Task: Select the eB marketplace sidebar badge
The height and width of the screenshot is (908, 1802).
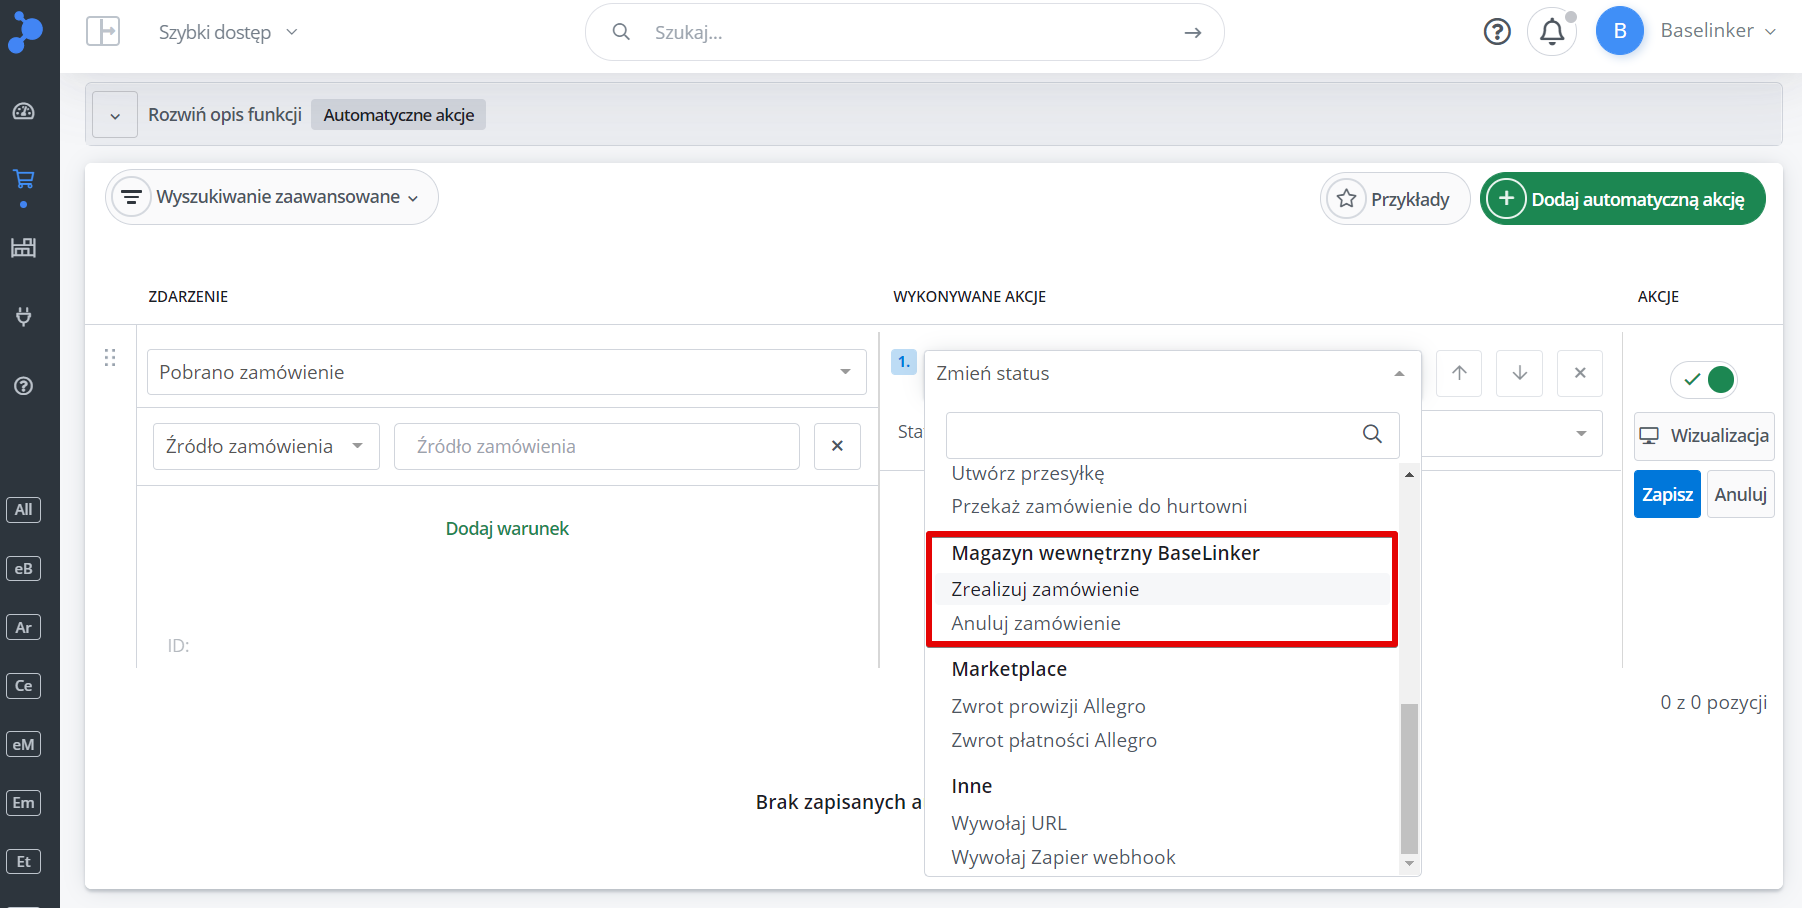Action: coord(24,569)
